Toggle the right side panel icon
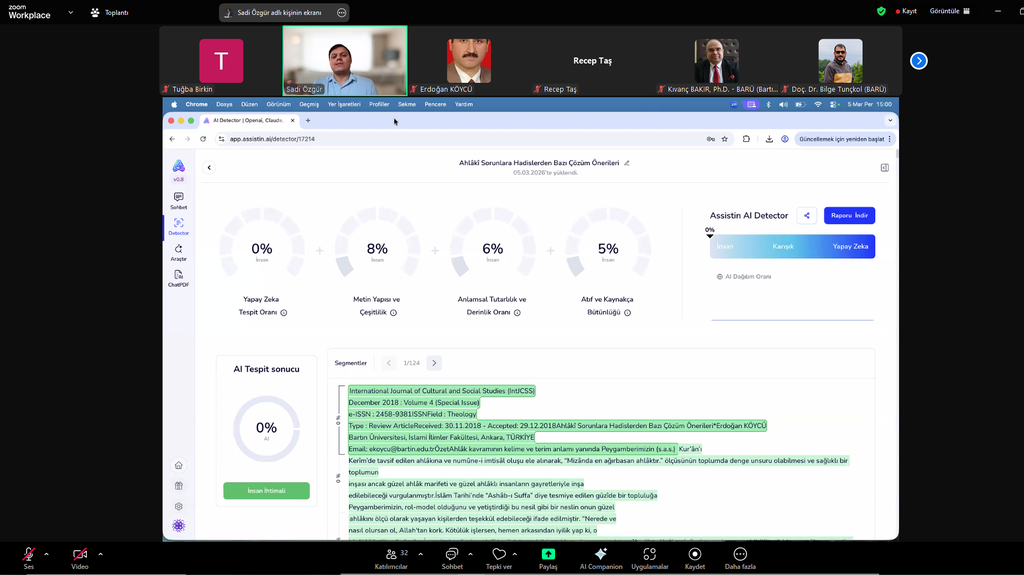Viewport: 1024px width, 575px height. pos(884,168)
